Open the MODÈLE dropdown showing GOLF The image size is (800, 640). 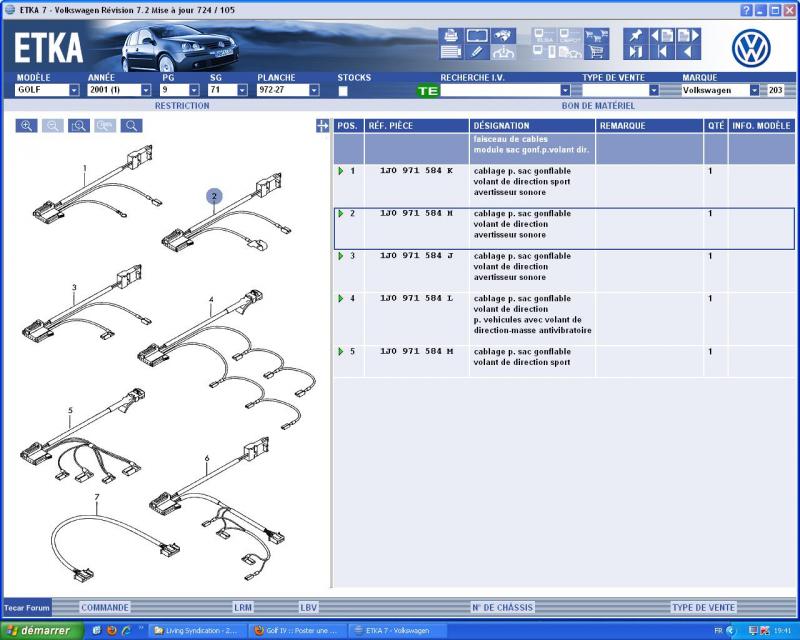pos(74,90)
